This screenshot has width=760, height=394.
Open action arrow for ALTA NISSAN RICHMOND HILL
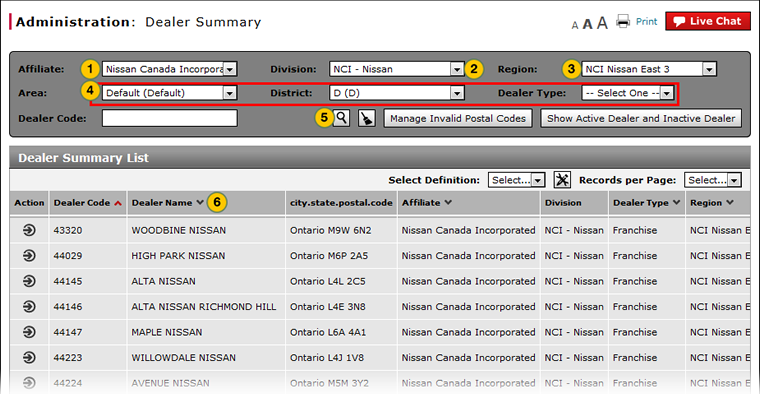(29, 306)
